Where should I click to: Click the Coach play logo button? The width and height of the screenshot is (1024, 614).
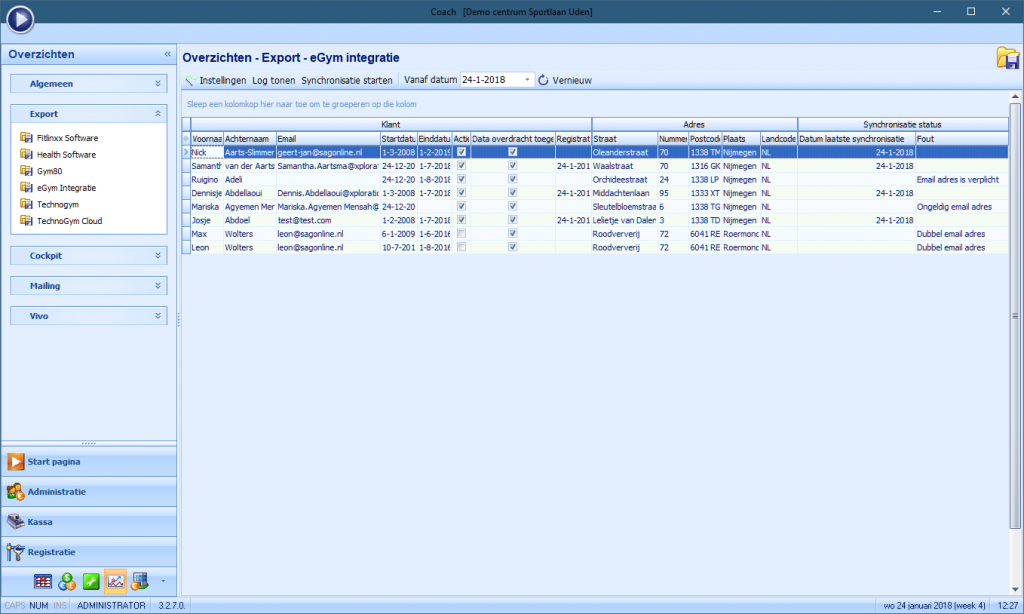click(x=21, y=19)
